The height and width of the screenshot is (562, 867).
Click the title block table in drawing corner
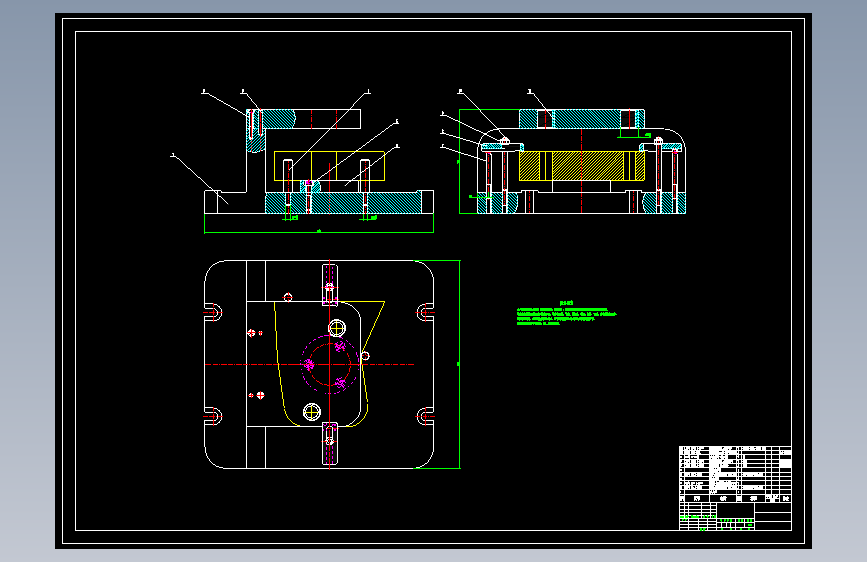click(735, 488)
